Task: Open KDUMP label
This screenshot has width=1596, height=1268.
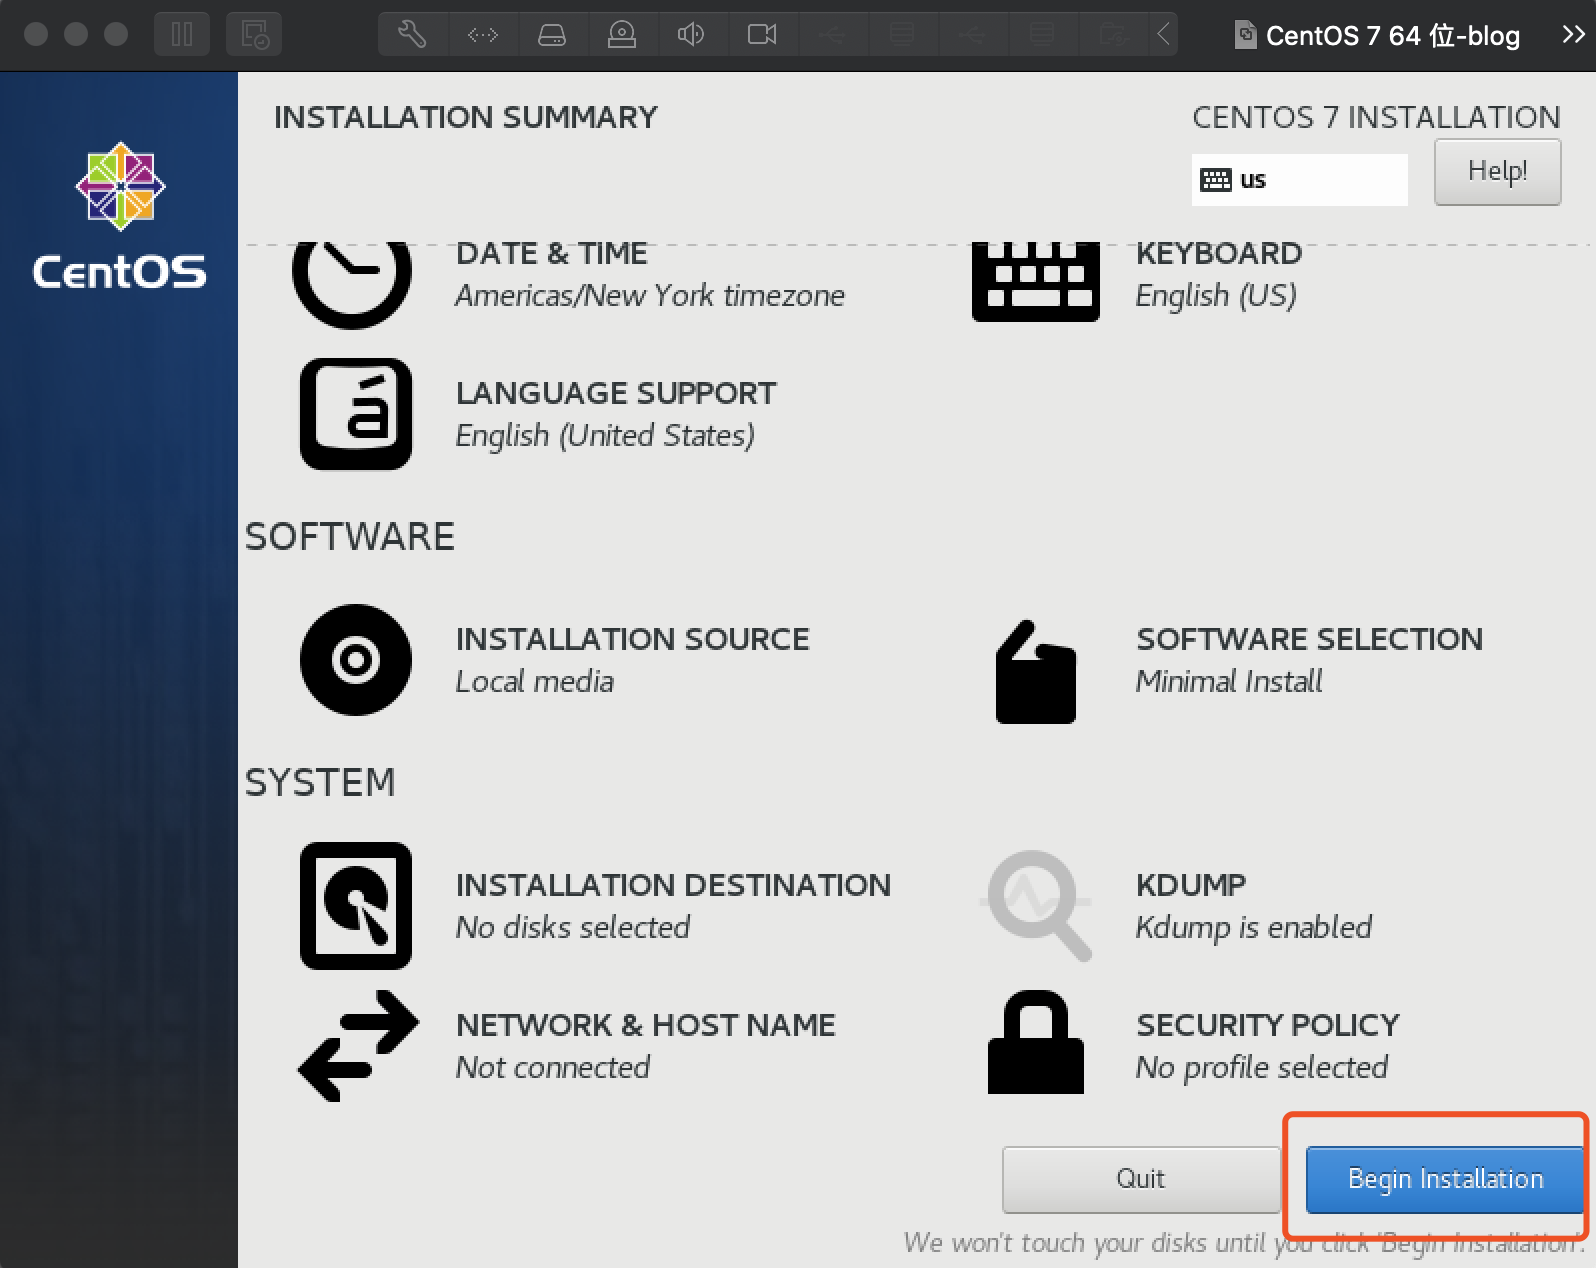Action: [1191, 885]
